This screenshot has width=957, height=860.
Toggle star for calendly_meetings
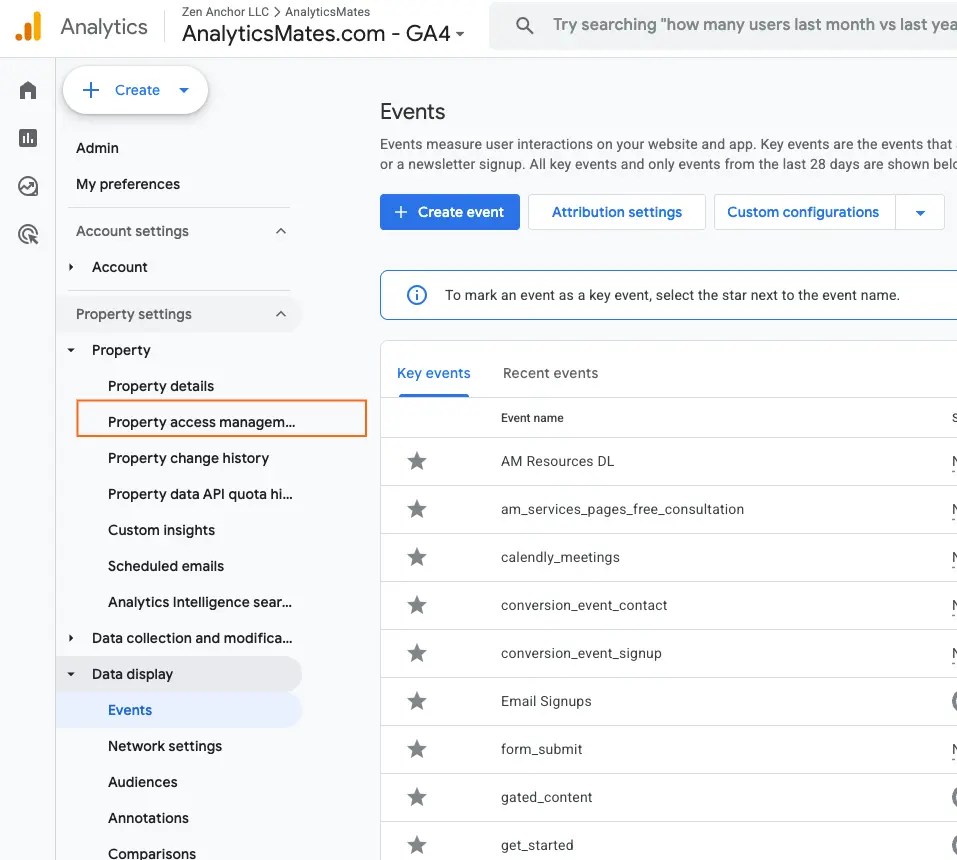pyautogui.click(x=417, y=557)
